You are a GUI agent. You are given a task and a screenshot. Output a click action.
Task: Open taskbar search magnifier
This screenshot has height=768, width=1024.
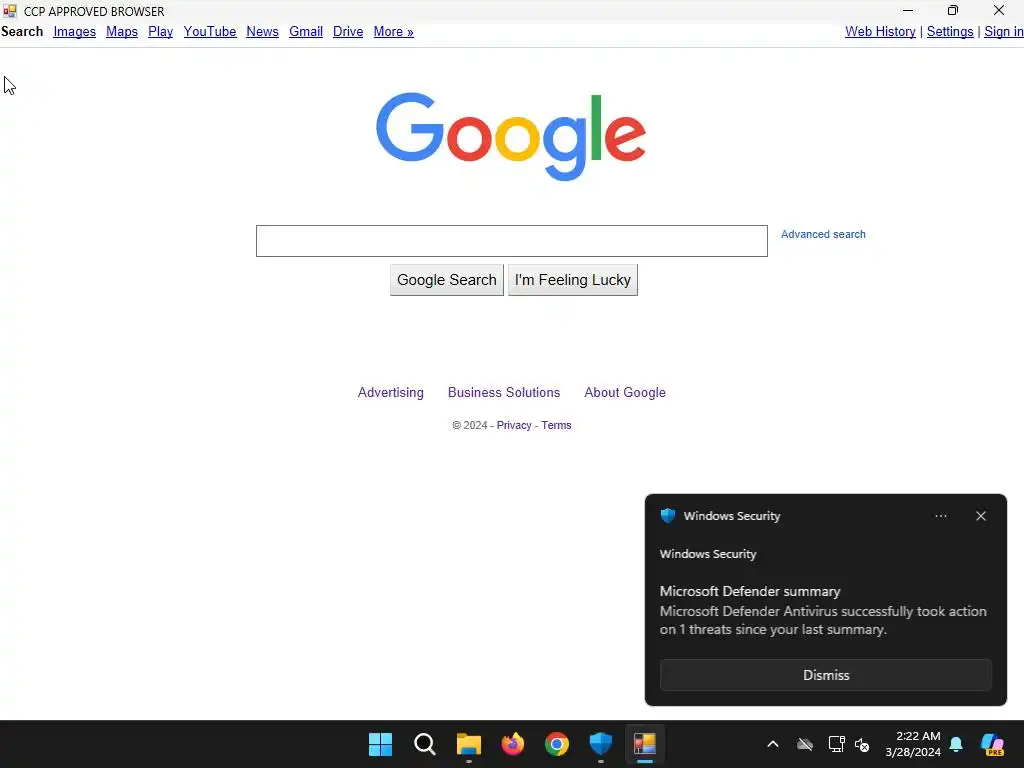pyautogui.click(x=424, y=744)
